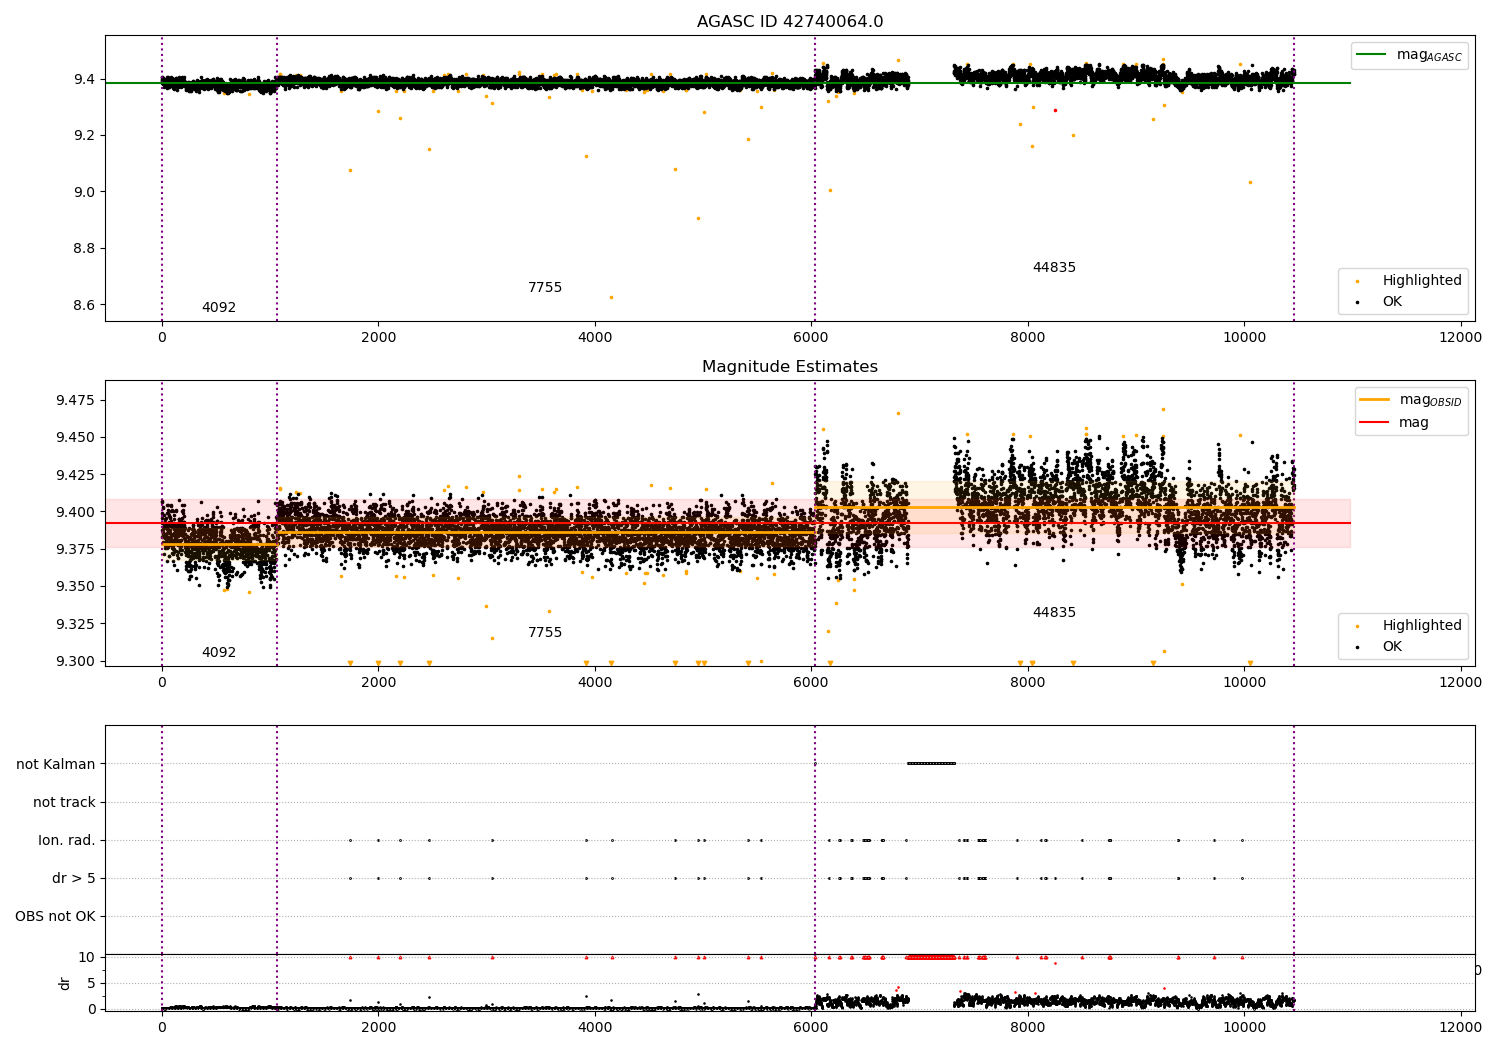Click the 9.350 tick on middle plot y-axis
The height and width of the screenshot is (1050, 1500).
coord(76,587)
